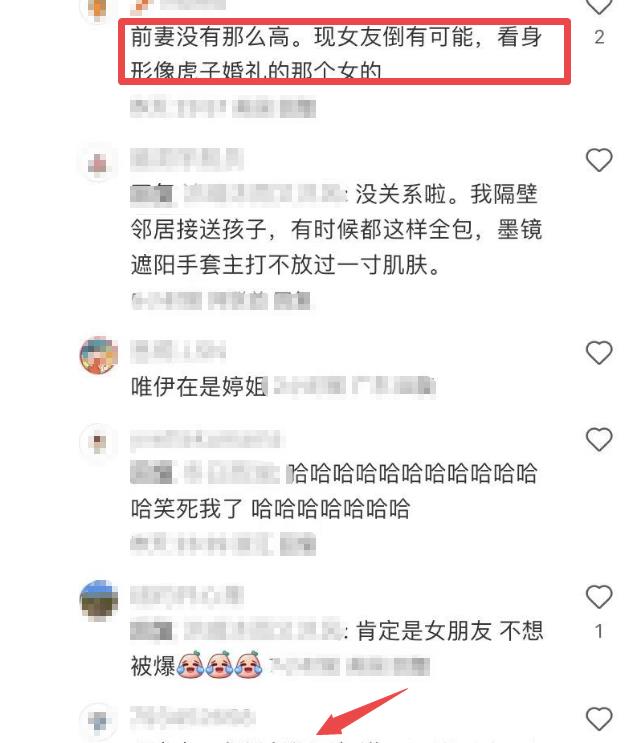The width and height of the screenshot is (630, 743).
Task: Like the red-boxed 前妻没有那么高 comment
Action: (599, 6)
